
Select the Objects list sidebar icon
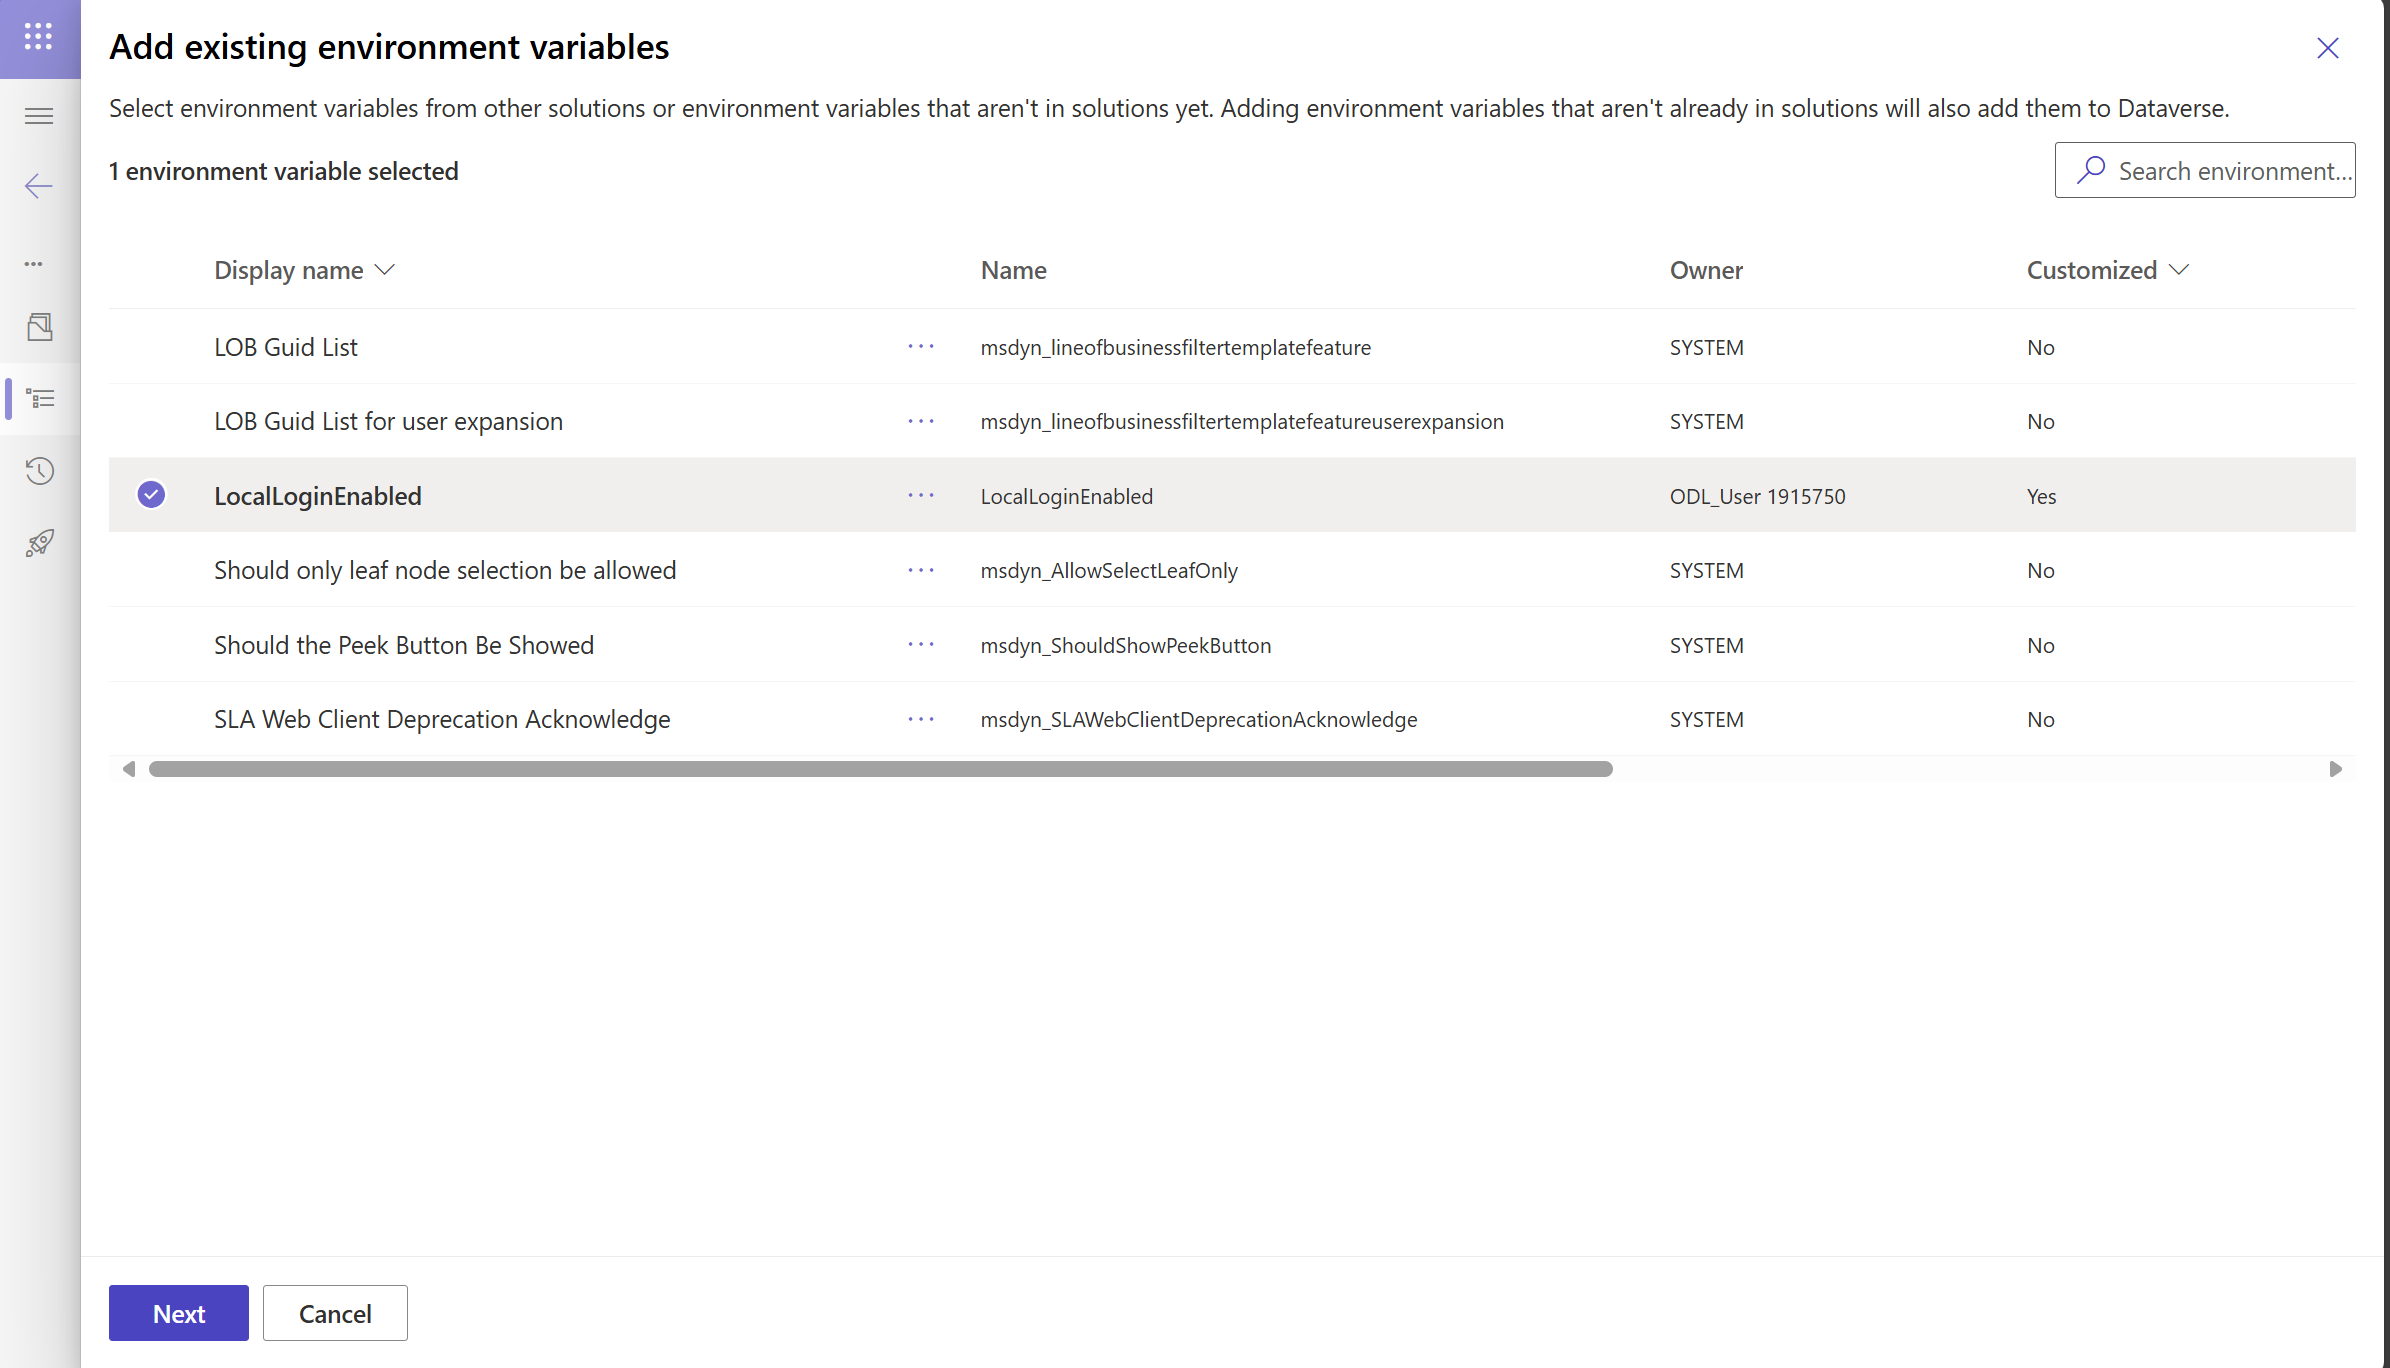pos(41,398)
